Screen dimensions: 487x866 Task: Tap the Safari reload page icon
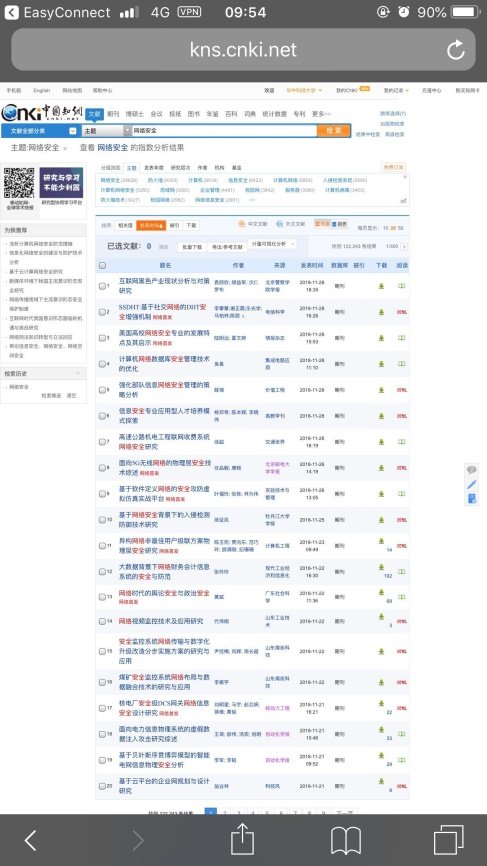456,50
